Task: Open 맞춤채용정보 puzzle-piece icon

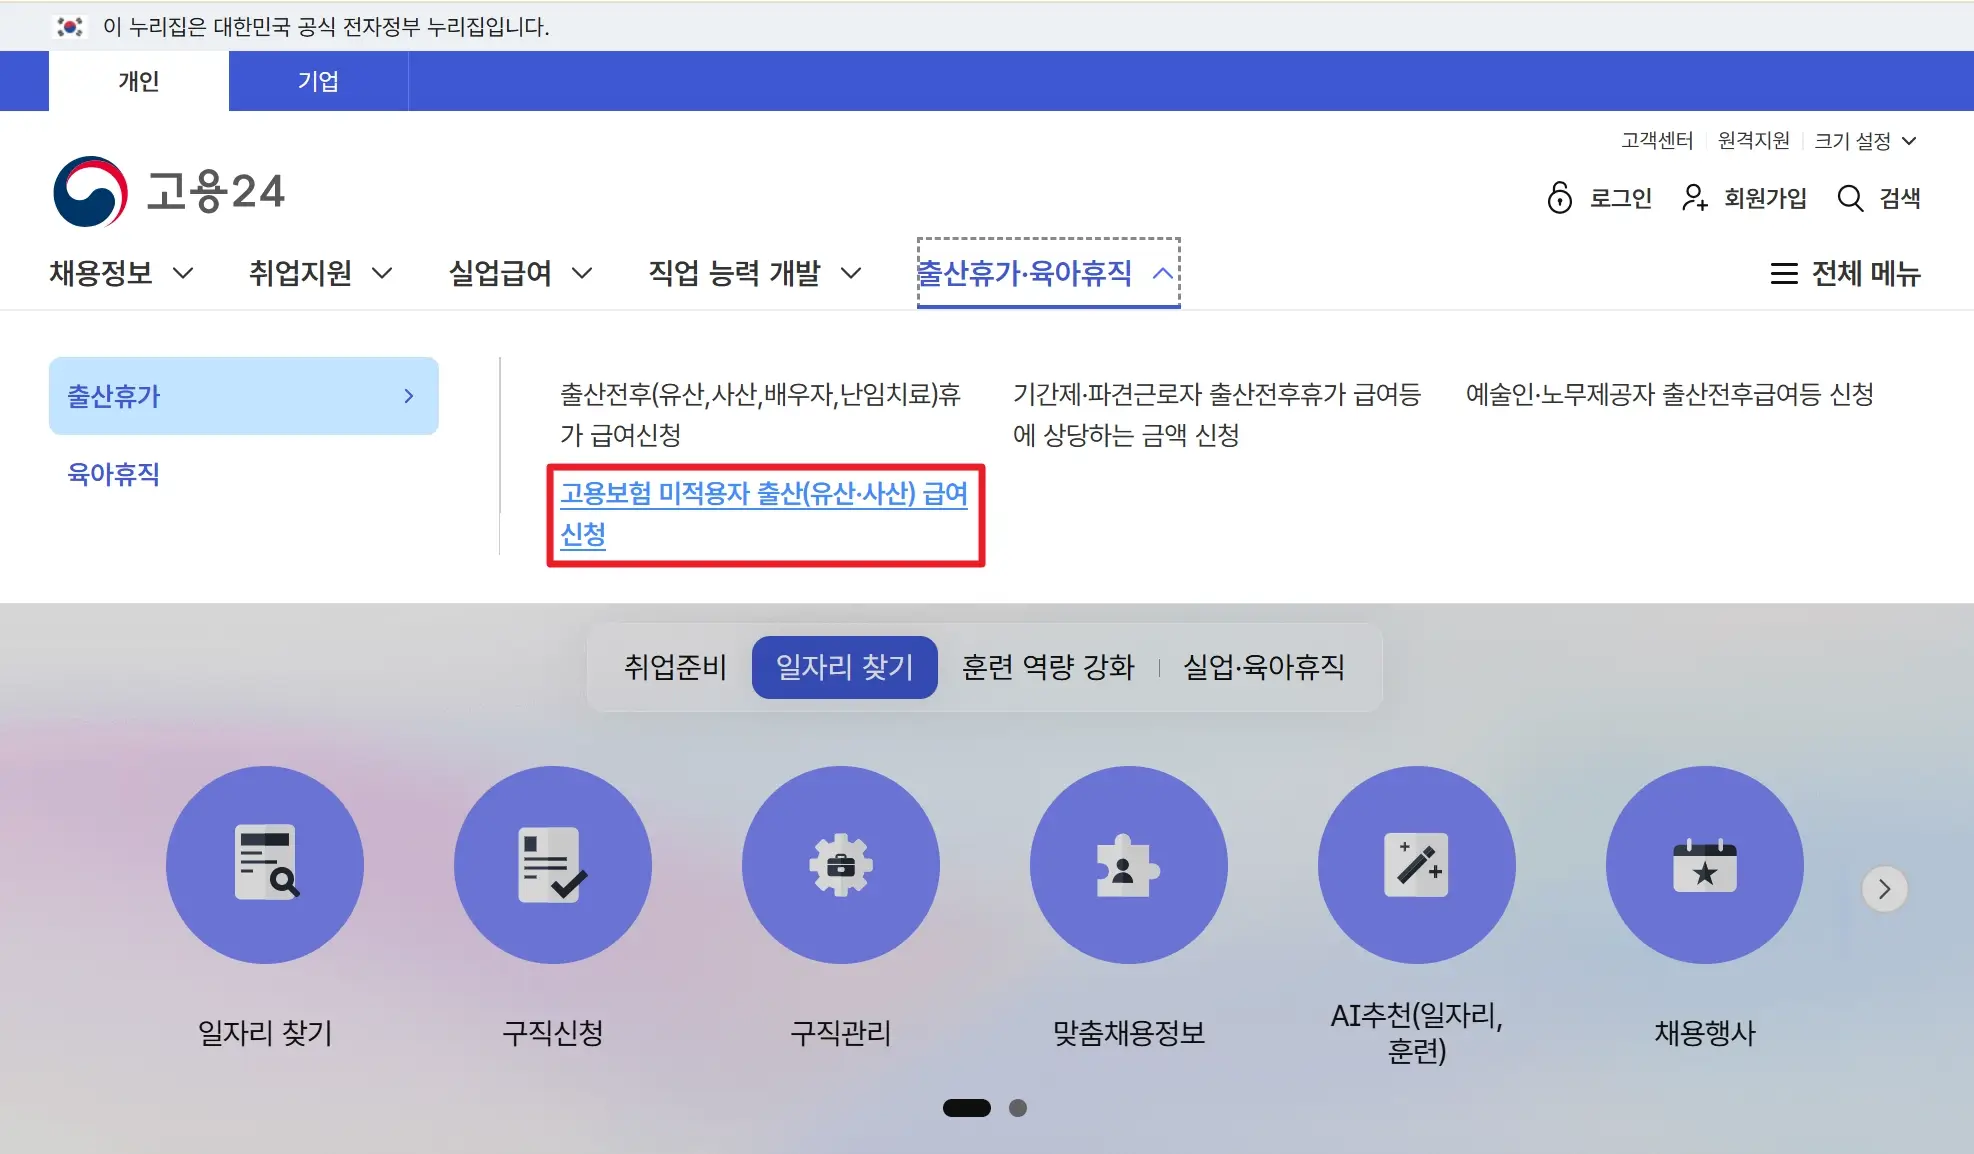Action: pos(1128,866)
